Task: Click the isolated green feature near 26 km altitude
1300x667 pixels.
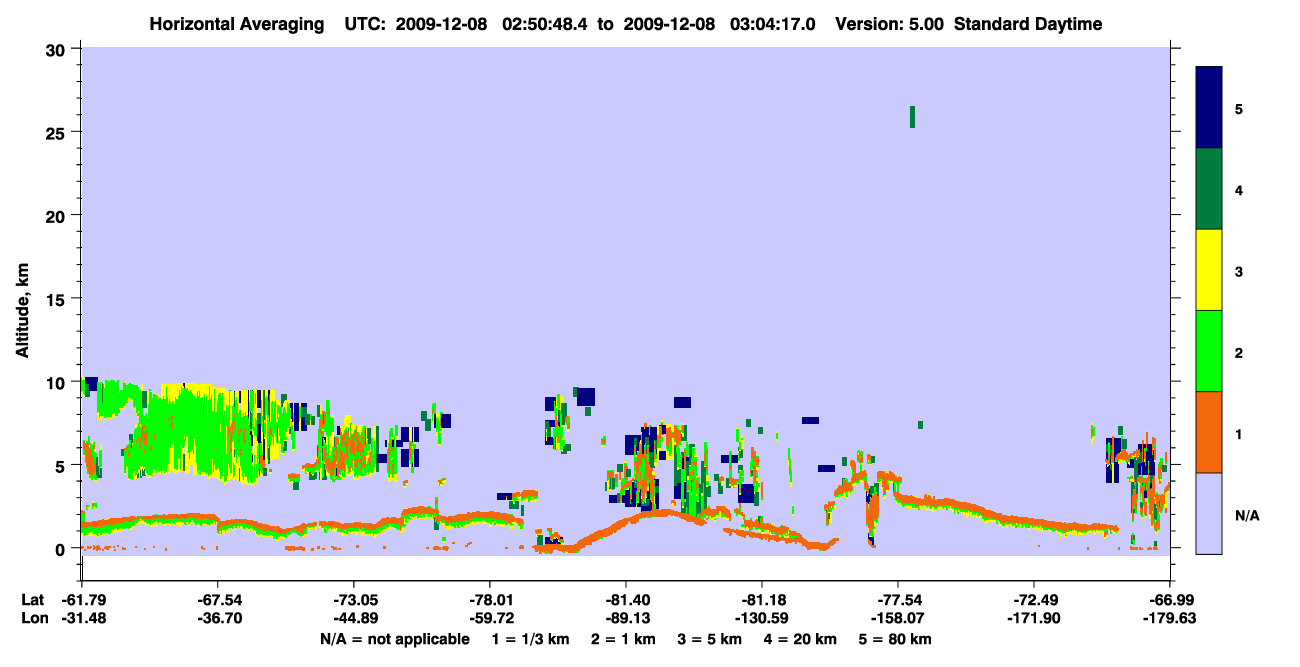Action: tap(912, 117)
